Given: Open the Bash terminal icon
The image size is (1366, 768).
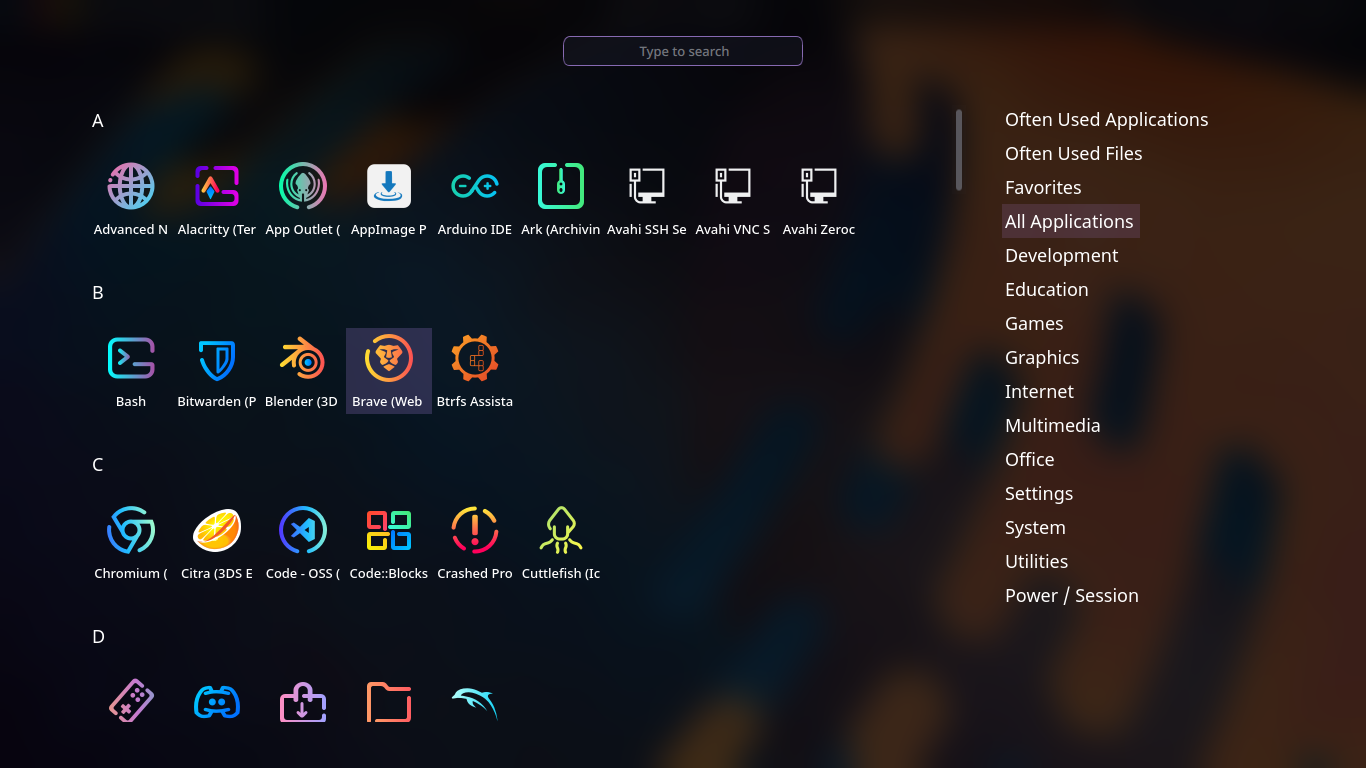Looking at the screenshot, I should (x=131, y=359).
